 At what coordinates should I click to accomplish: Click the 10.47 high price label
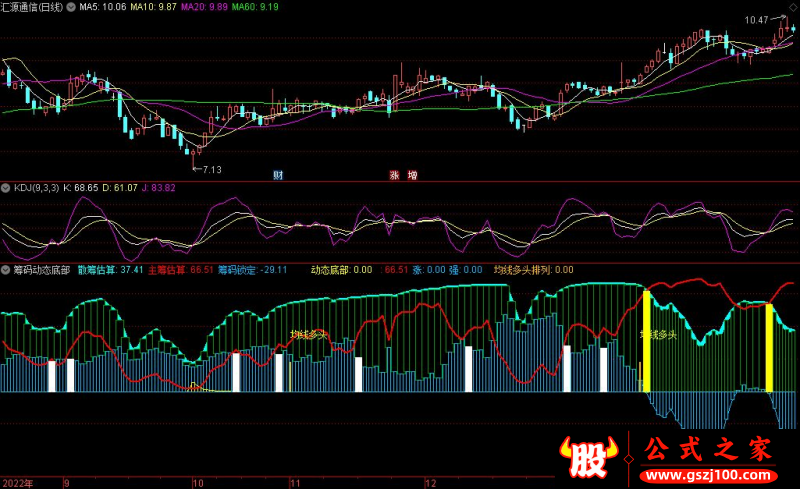tap(756, 20)
